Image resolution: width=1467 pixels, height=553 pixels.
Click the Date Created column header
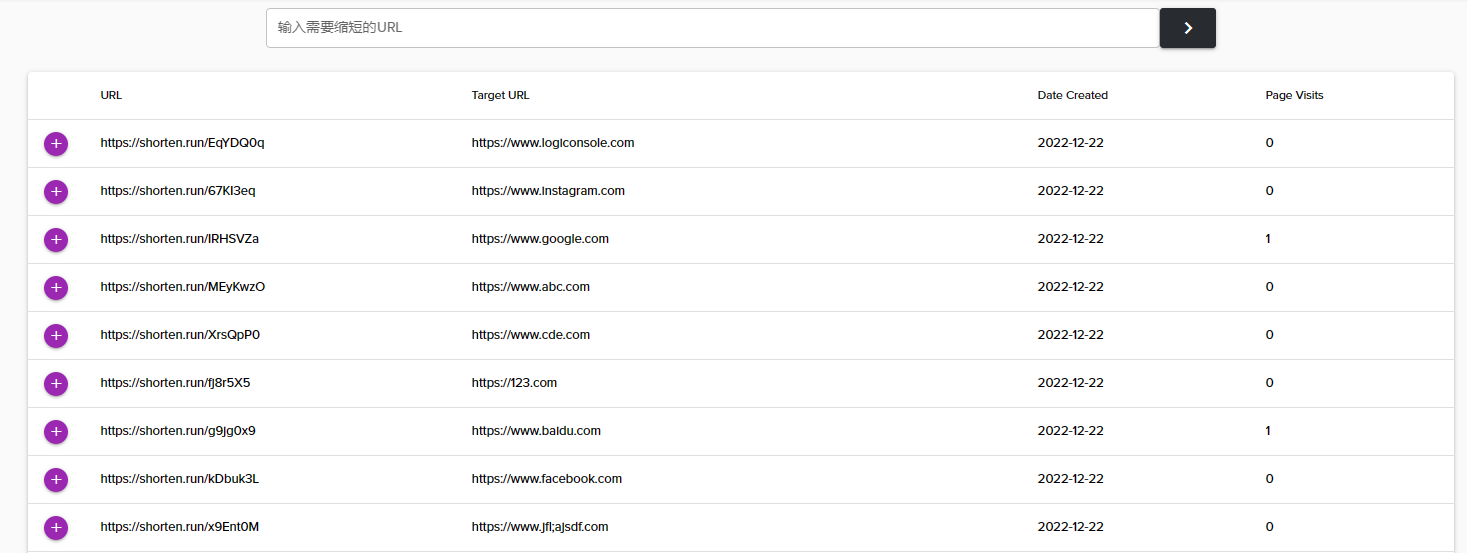pyautogui.click(x=1073, y=95)
